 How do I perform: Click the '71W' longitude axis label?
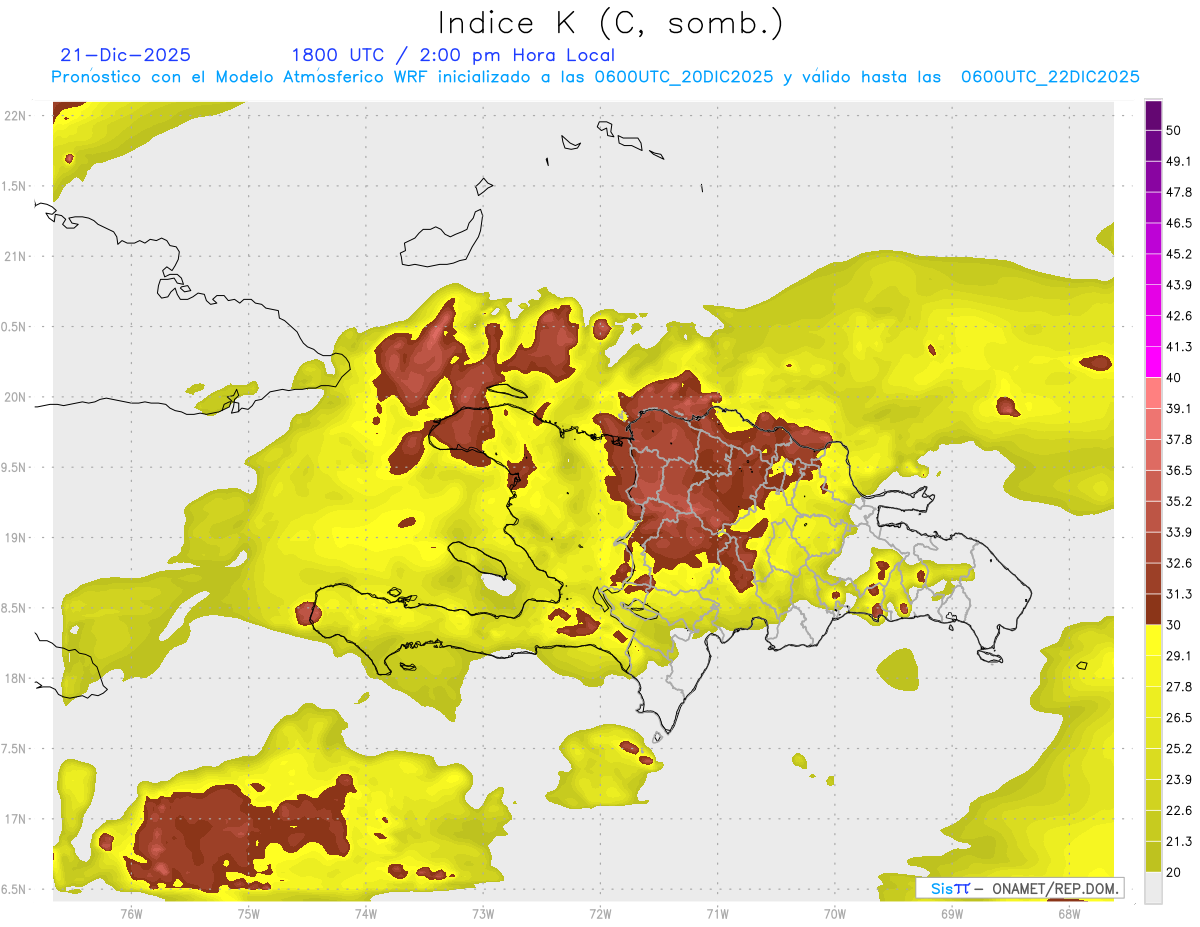717,913
